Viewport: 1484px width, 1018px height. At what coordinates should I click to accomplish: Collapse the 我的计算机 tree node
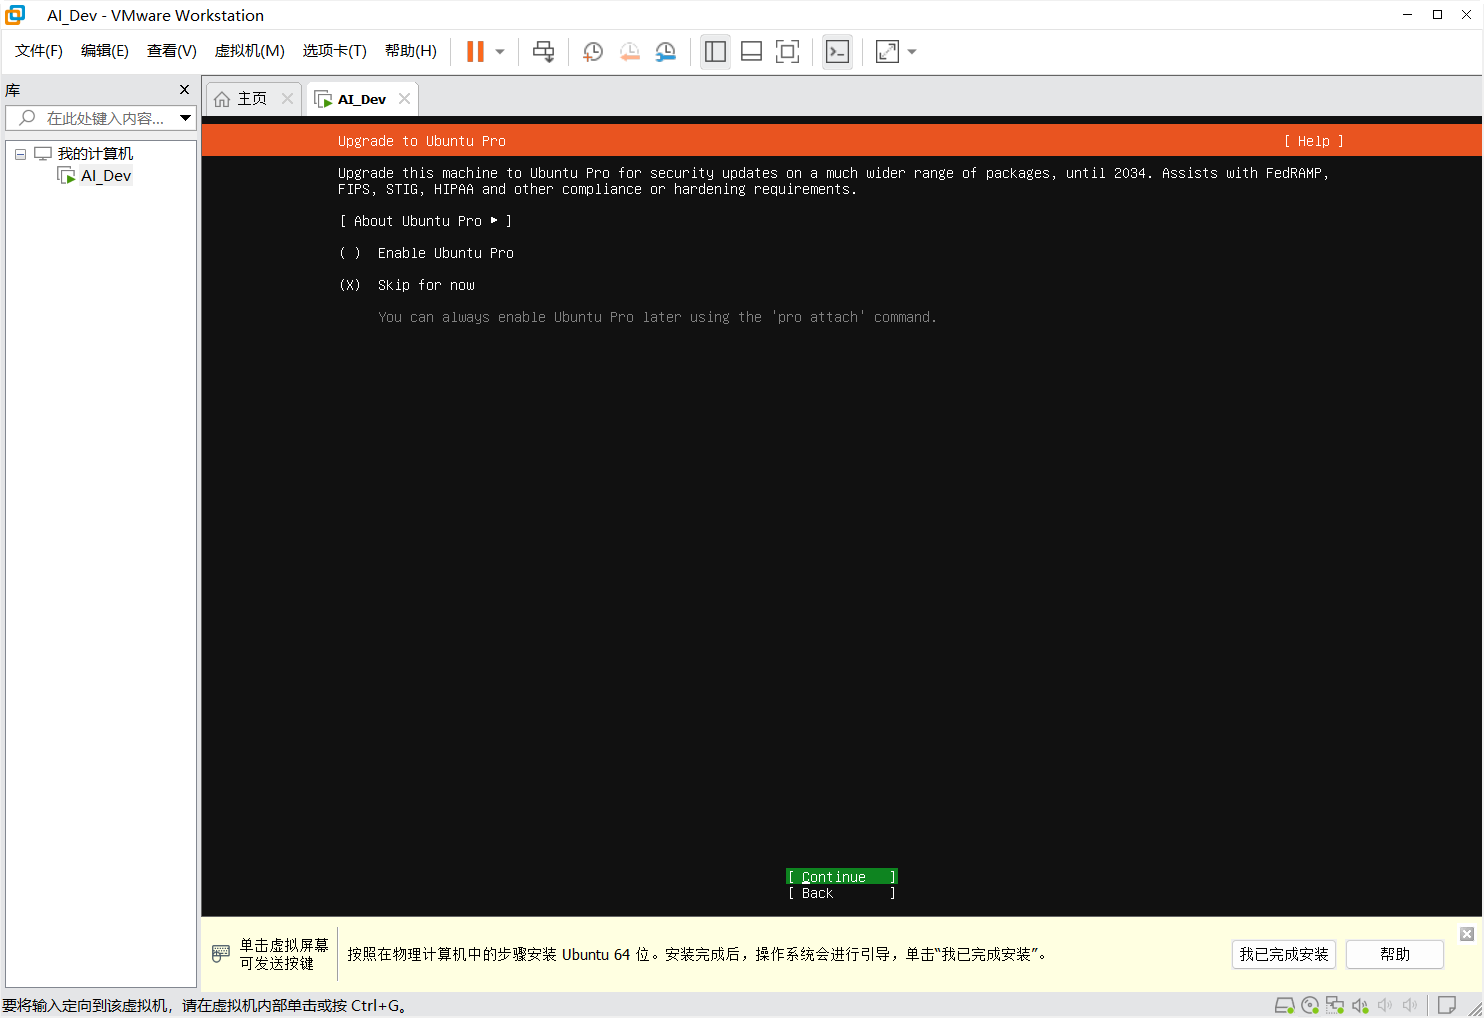pyautogui.click(x=20, y=153)
